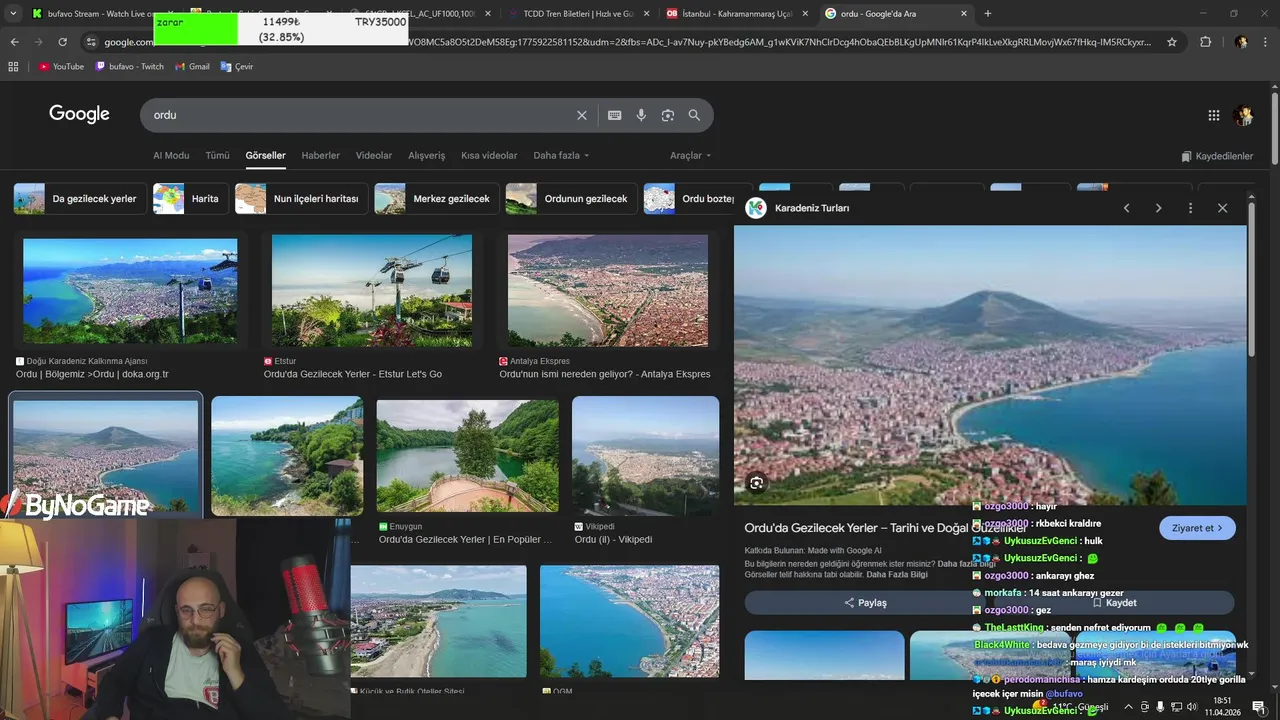Select the 'Ordunun gezilecek' chip
The width and height of the screenshot is (1280, 720).
[571, 198]
